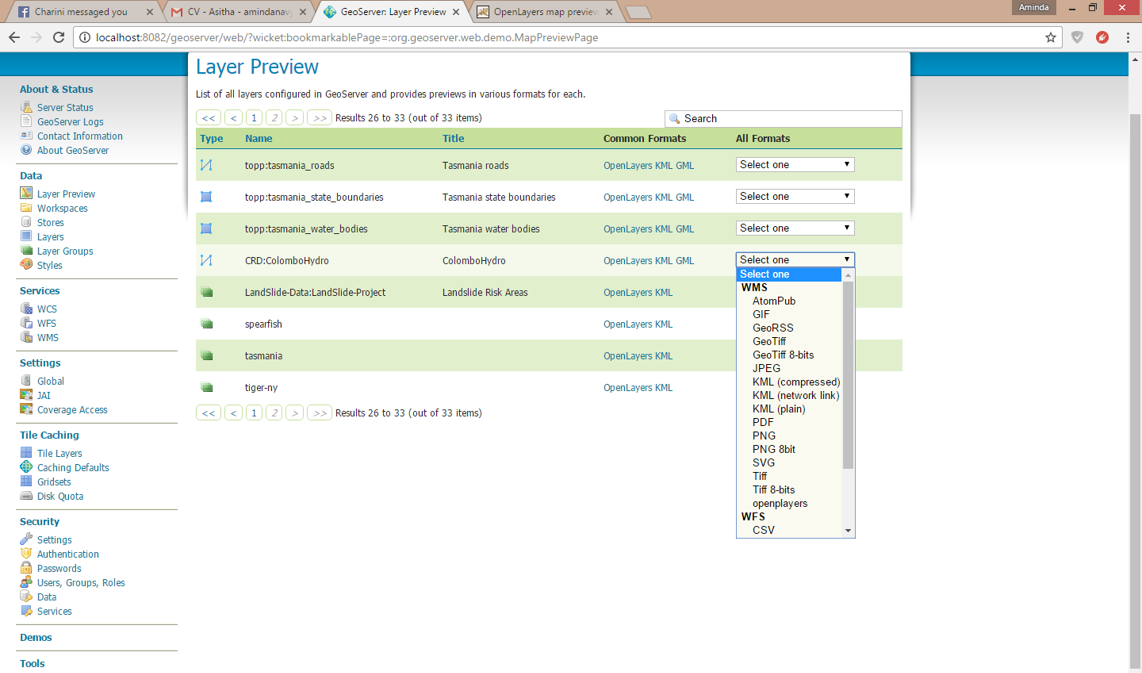
Task: Sort layers by Title column header
Action: coord(453,138)
